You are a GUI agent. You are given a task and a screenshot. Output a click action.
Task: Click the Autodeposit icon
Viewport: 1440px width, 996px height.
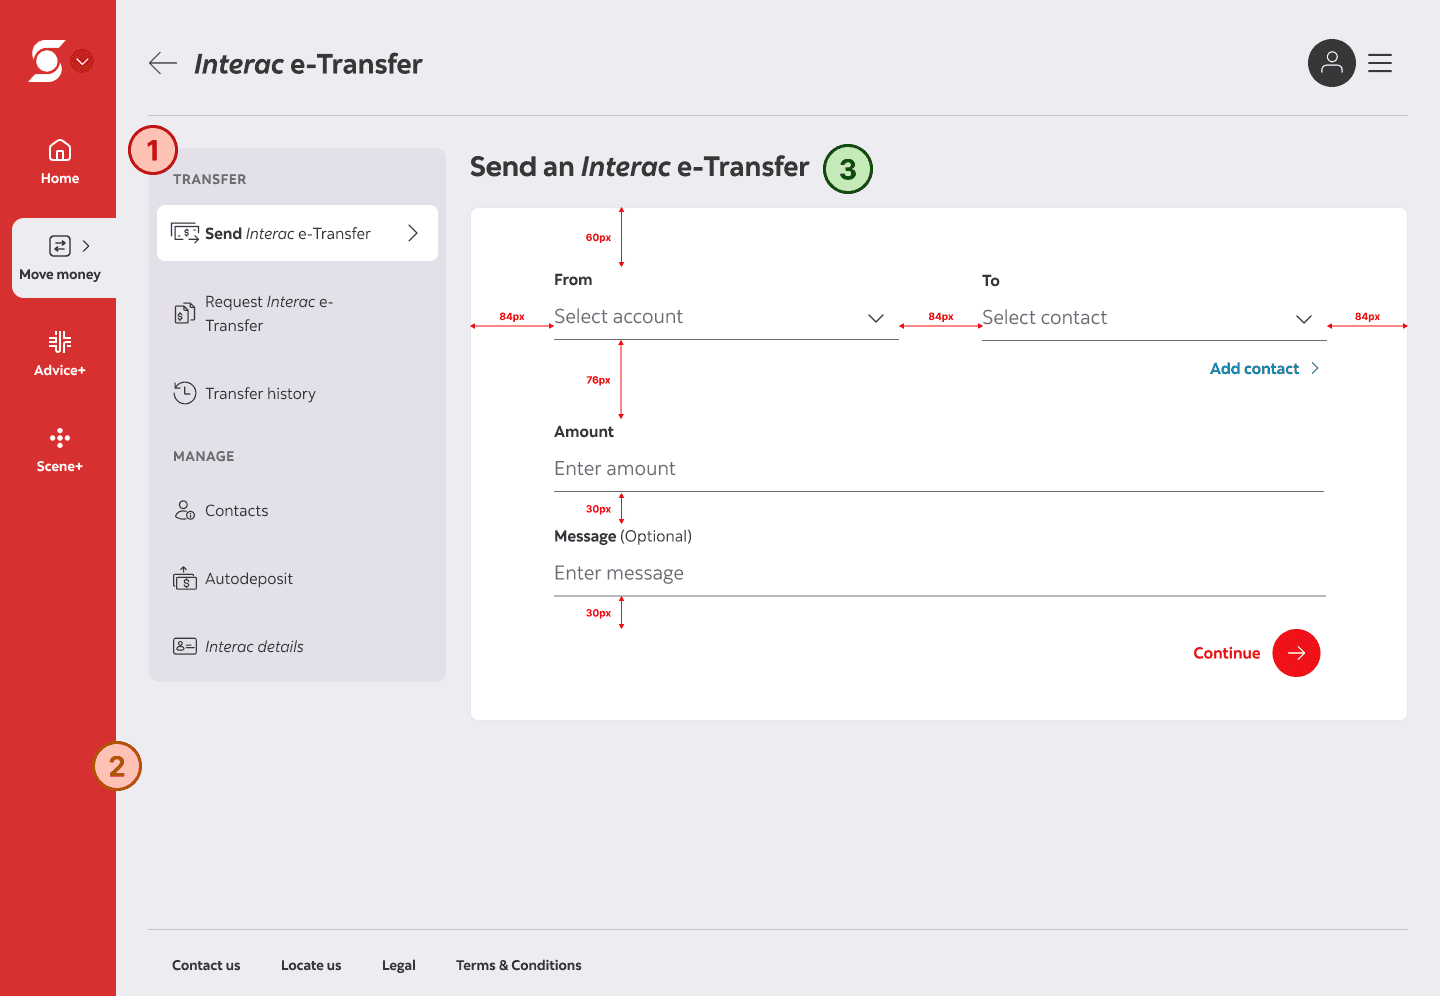[x=185, y=578]
